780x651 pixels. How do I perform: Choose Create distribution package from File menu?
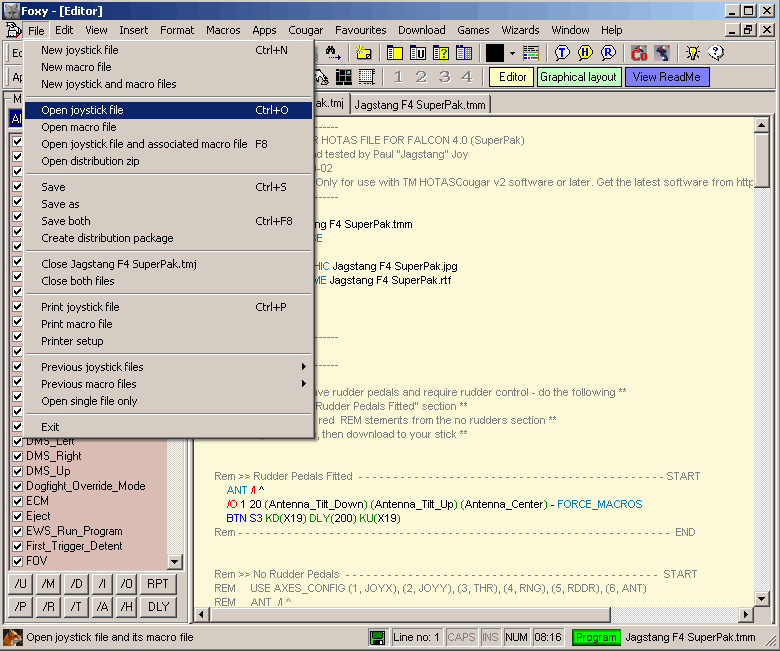pos(107,238)
